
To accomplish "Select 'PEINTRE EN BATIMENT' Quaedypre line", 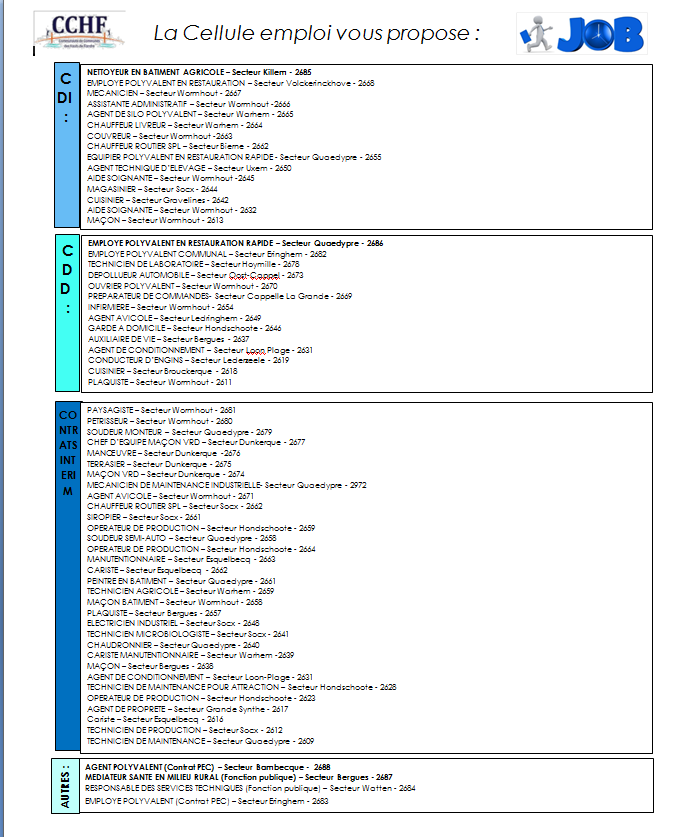I will [x=181, y=581].
